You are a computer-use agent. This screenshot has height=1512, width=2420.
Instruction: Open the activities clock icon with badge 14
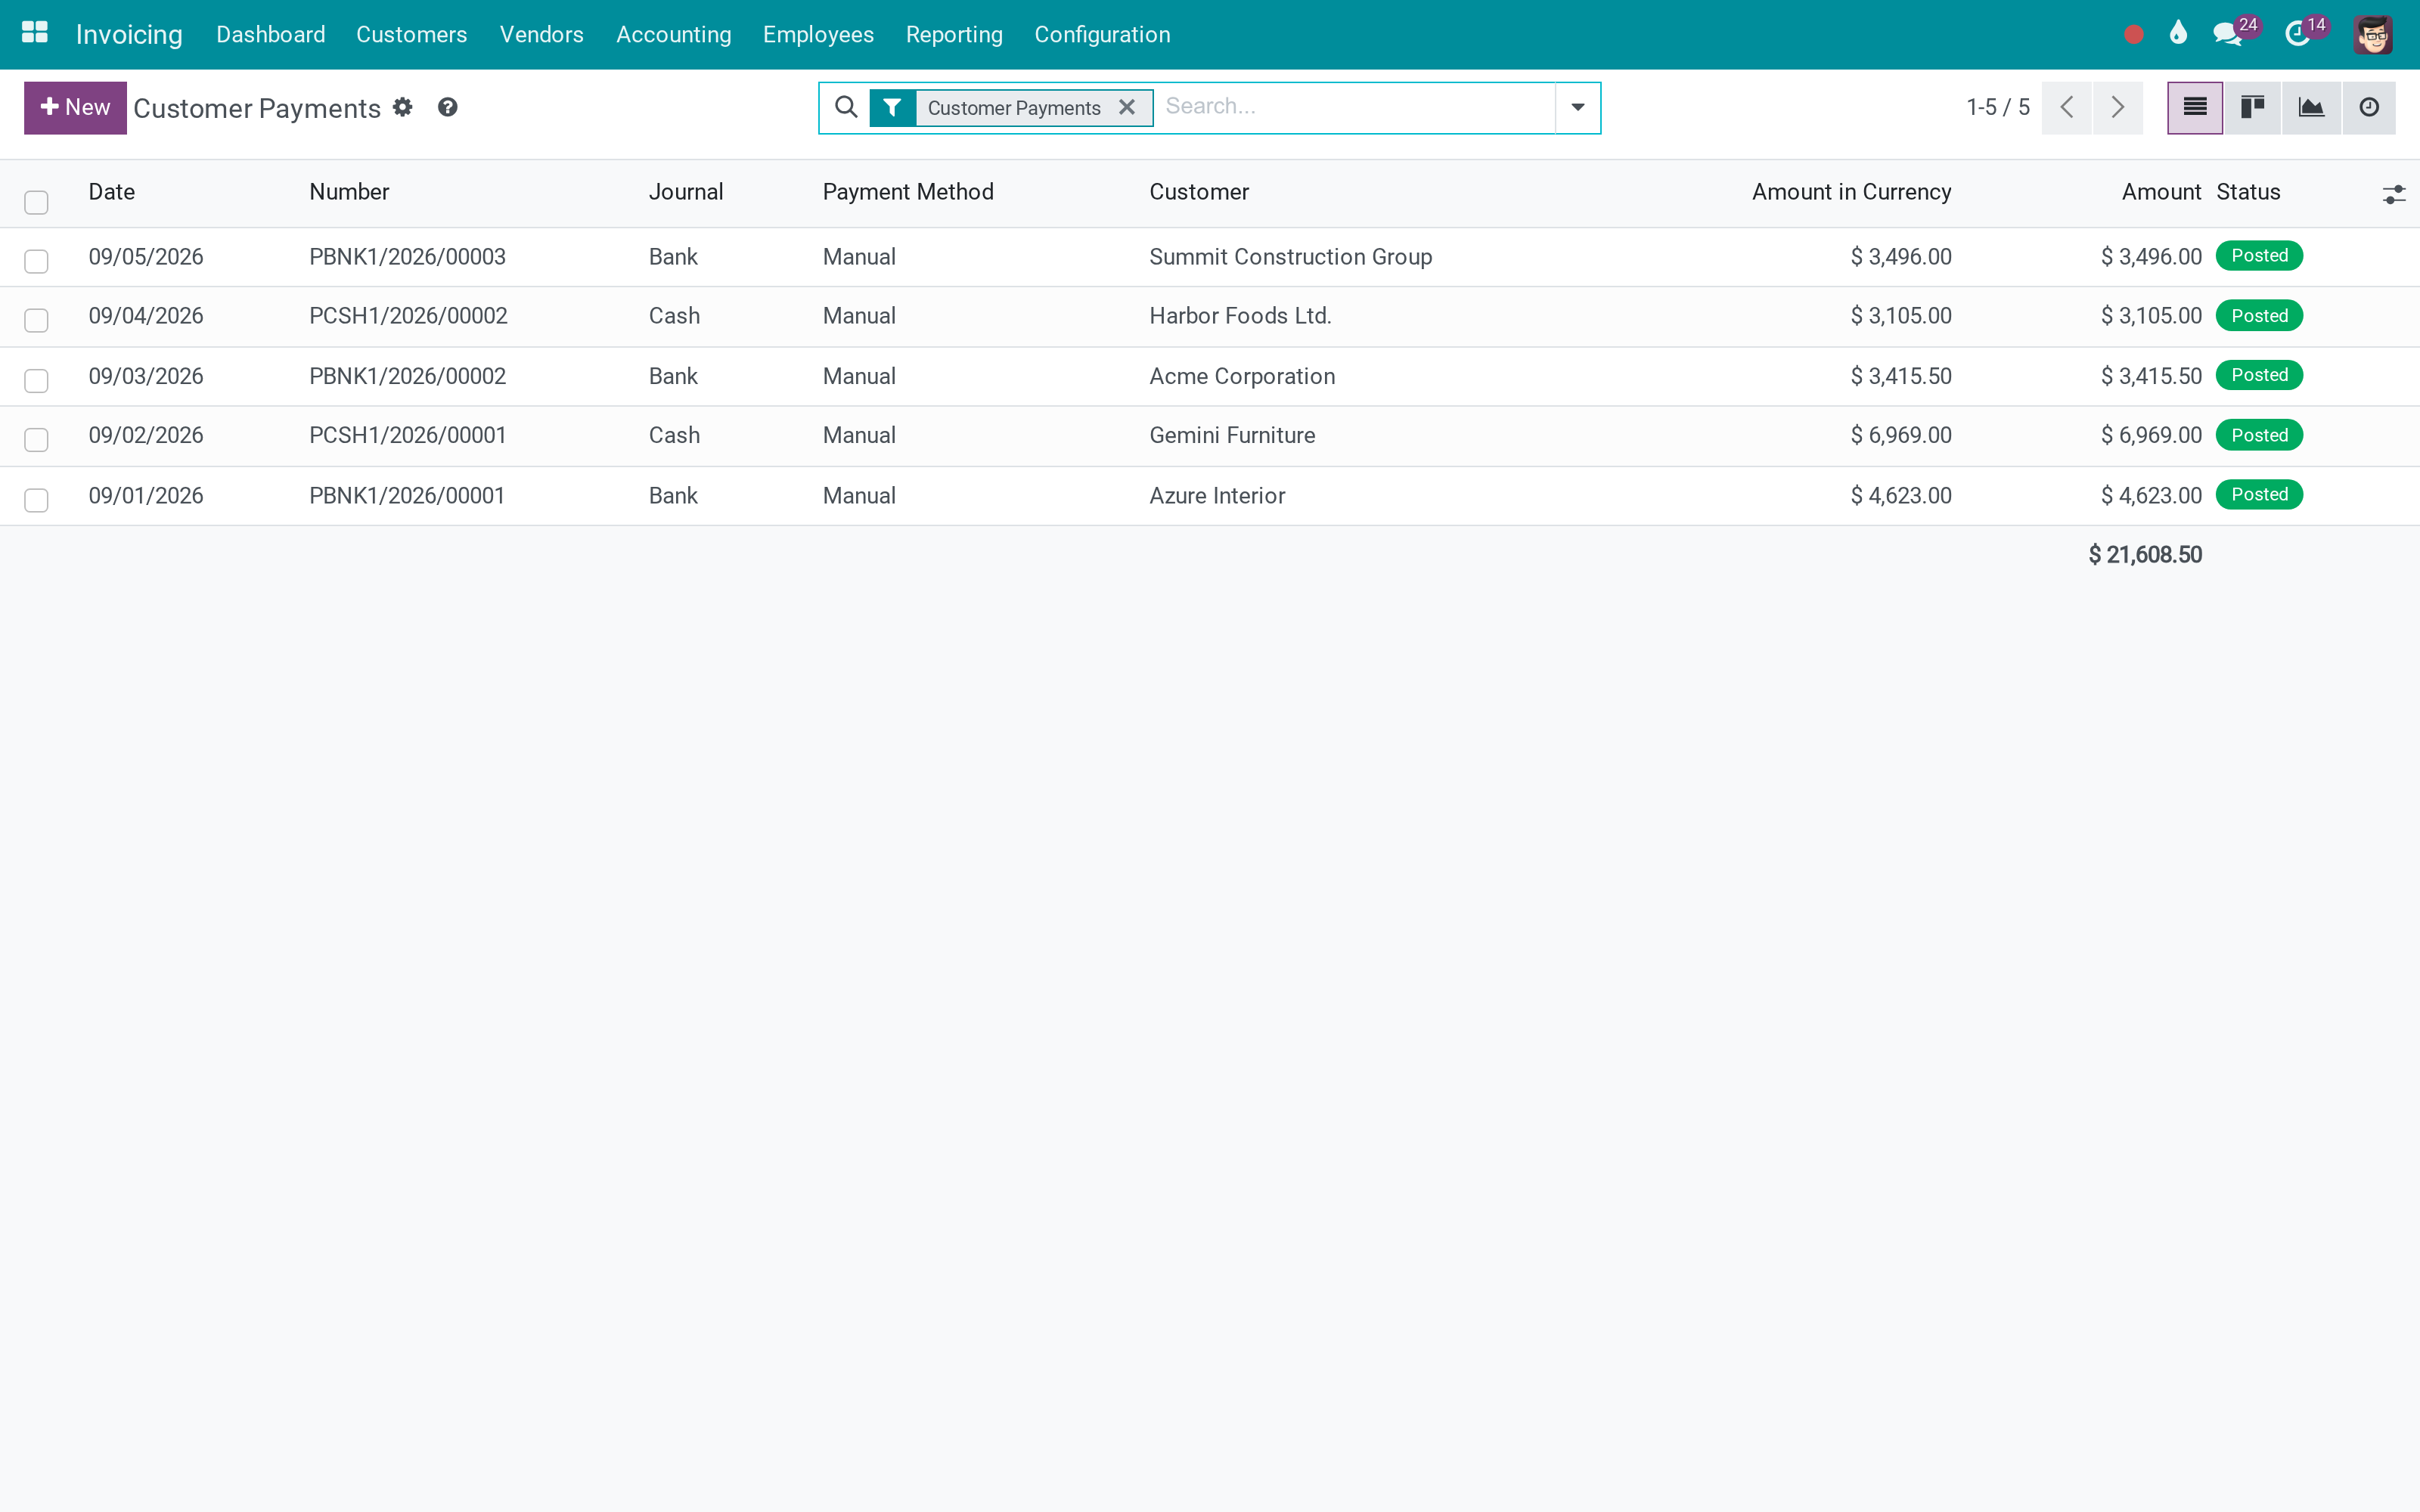[2297, 34]
